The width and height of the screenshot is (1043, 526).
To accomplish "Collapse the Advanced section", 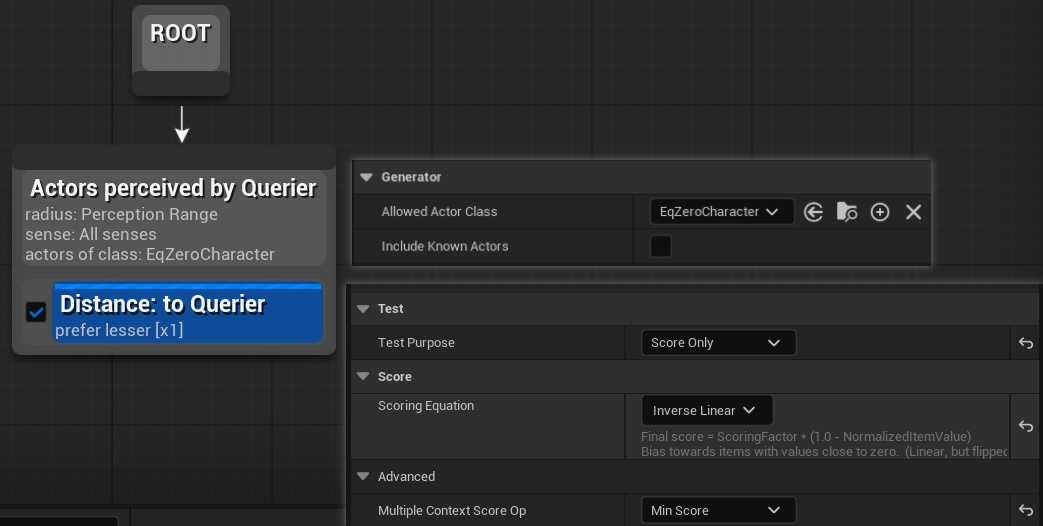I will [363, 477].
